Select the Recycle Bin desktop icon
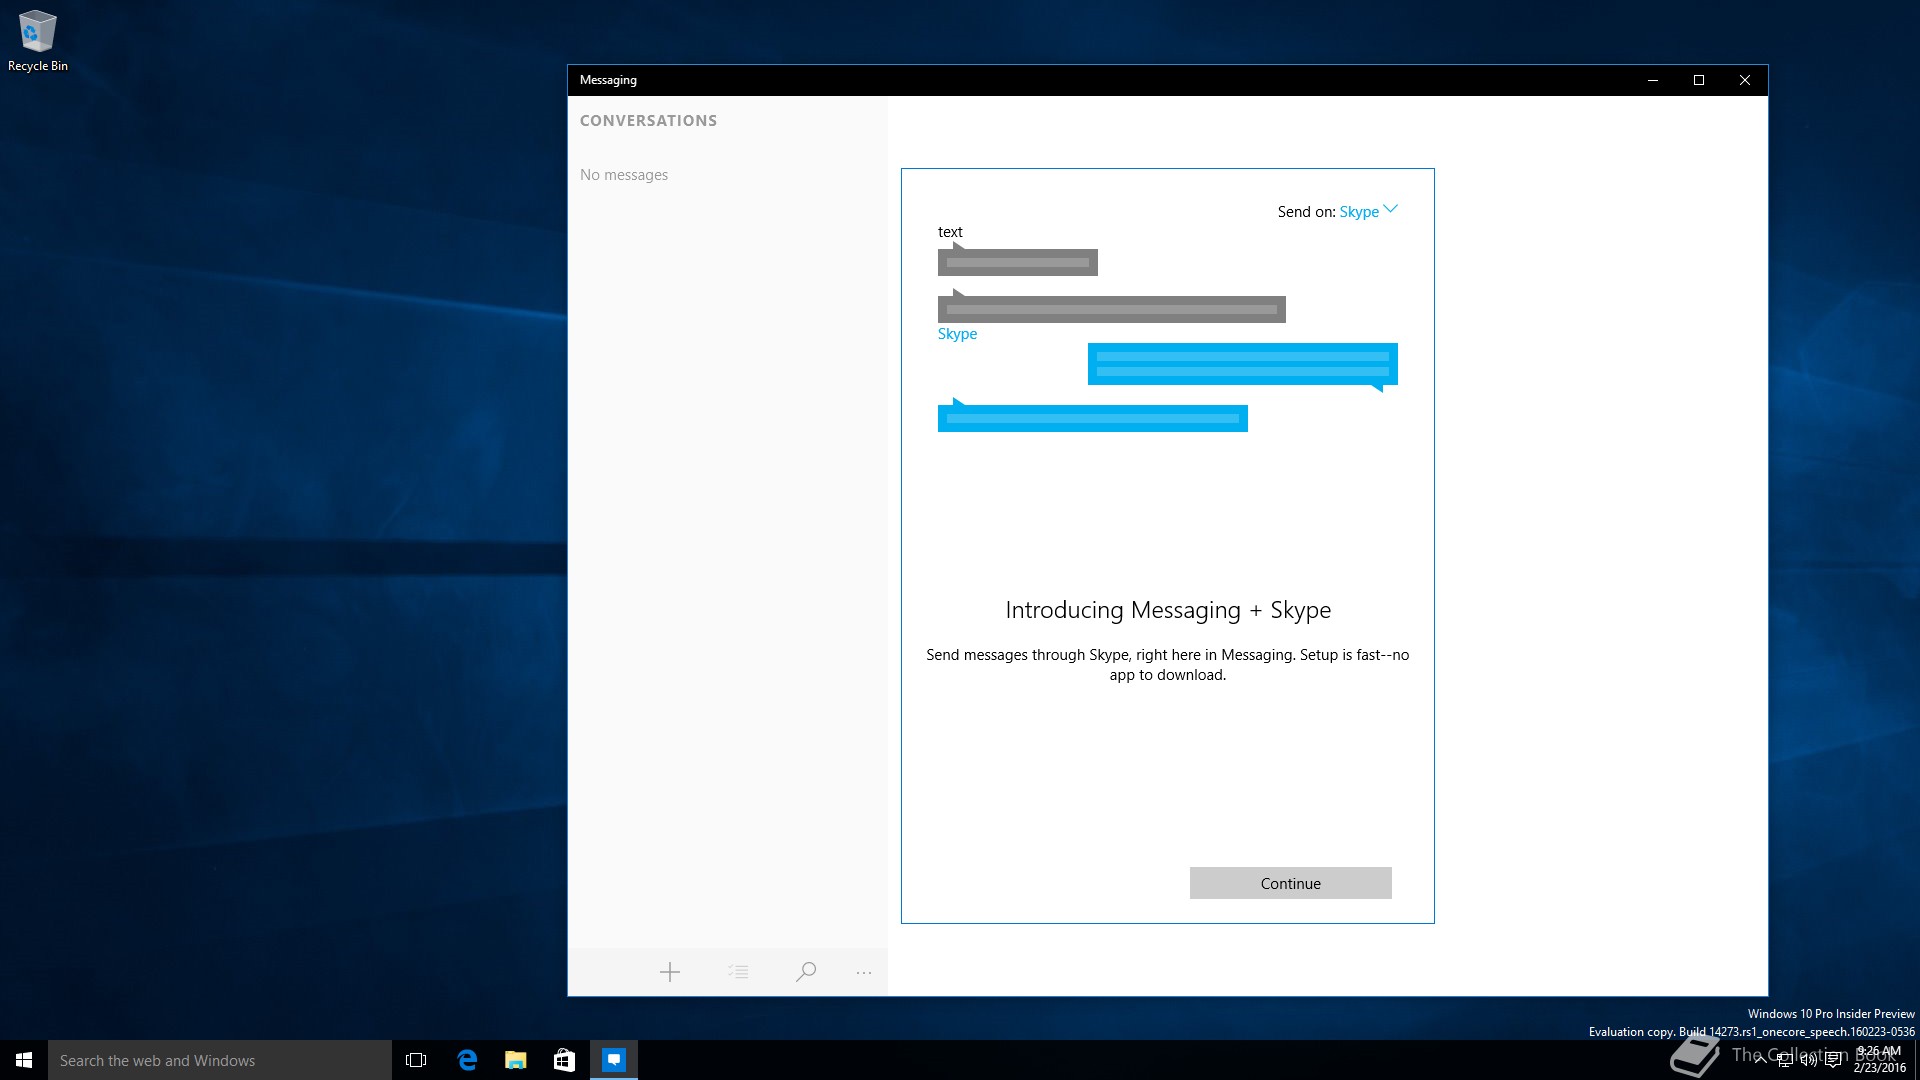Image resolution: width=1920 pixels, height=1080 pixels. (38, 41)
